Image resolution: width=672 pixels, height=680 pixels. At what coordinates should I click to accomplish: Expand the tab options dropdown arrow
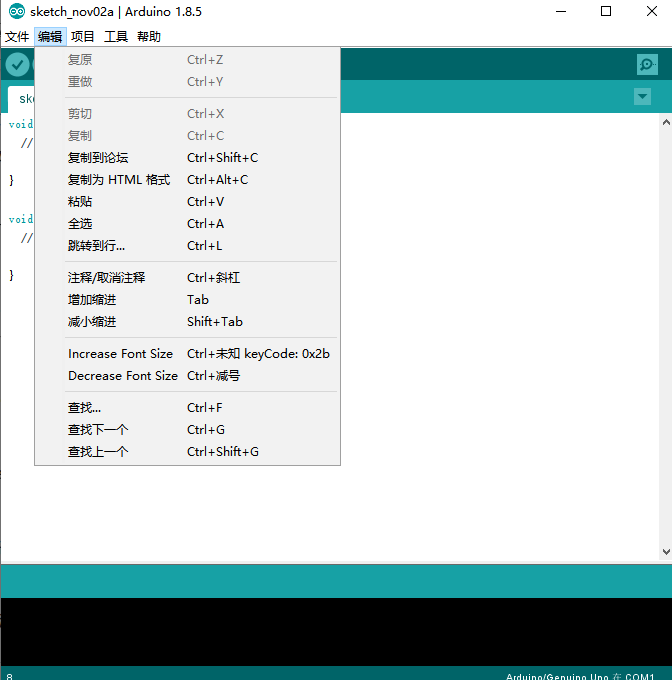pos(642,97)
